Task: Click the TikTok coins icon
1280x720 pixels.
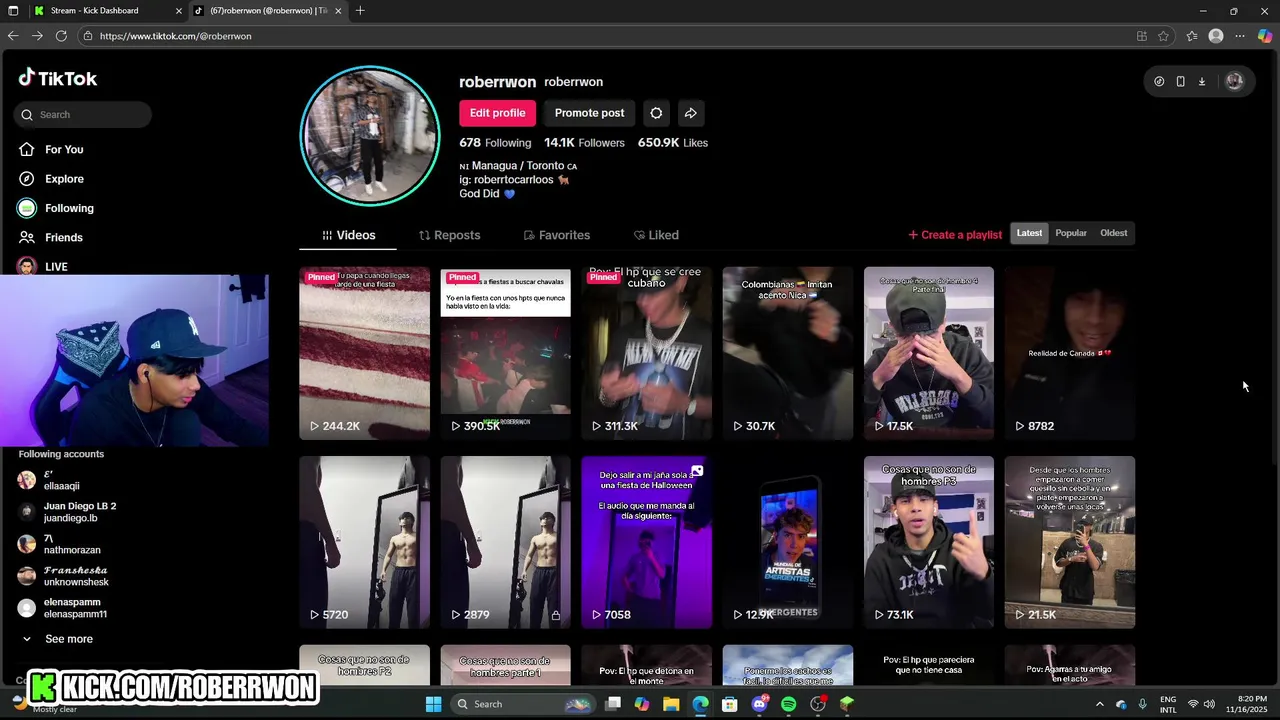Action: point(1159,82)
